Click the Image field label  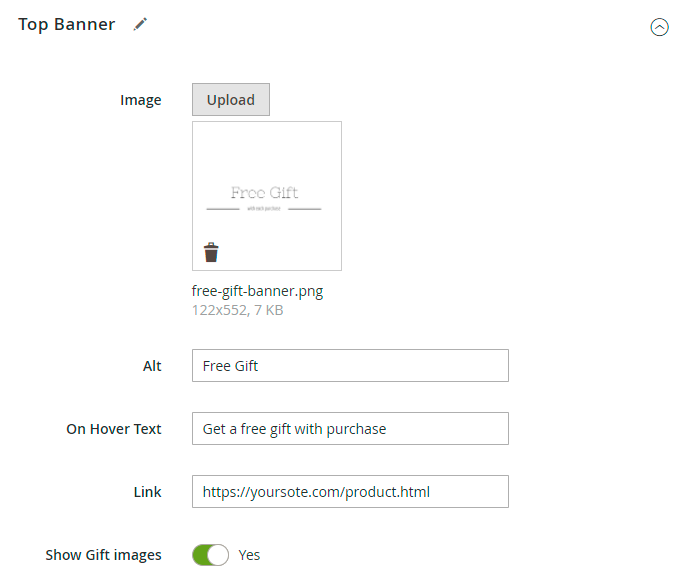[141, 100]
